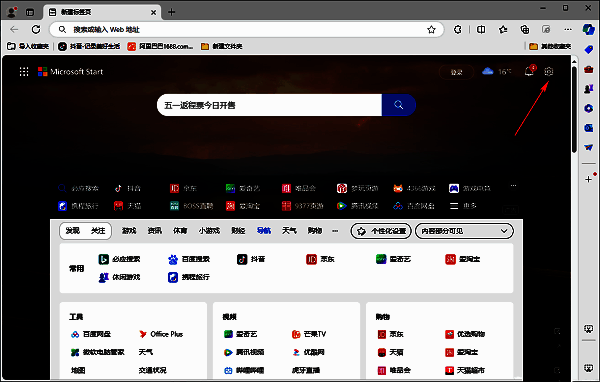Screen dimensions: 600x382
Task: Click the Microsoft Start search input field
Action: [x=269, y=105]
